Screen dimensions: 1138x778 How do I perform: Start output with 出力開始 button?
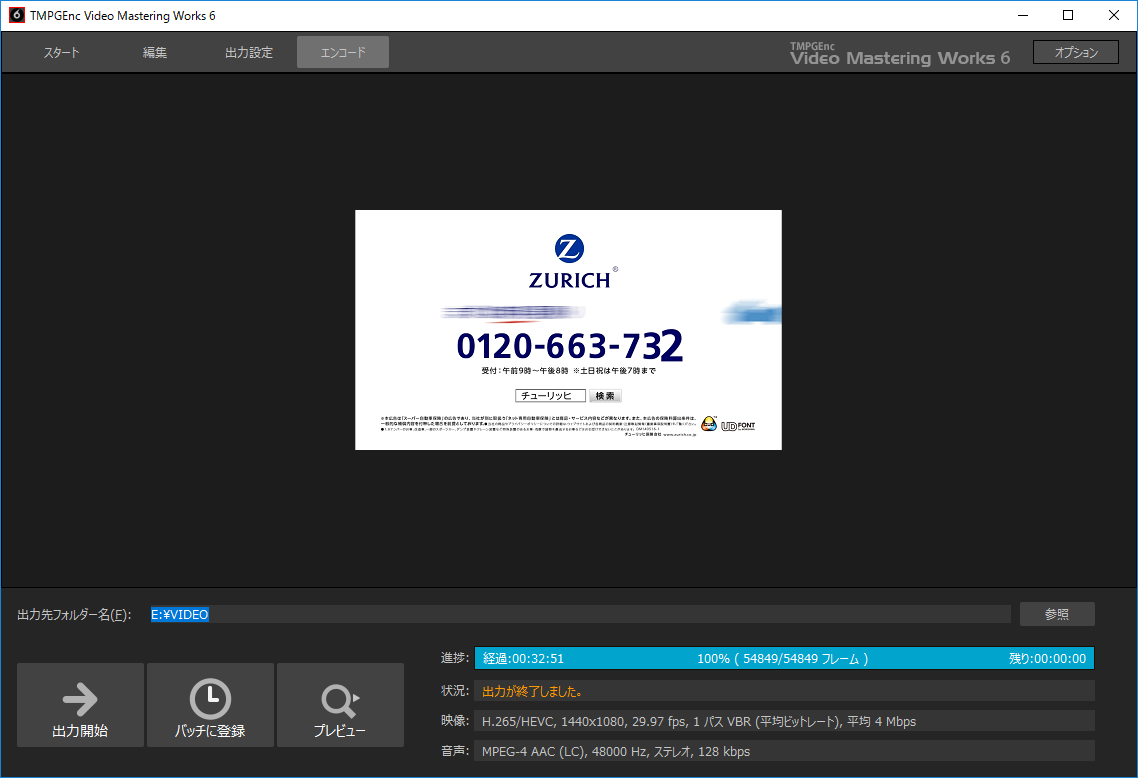pyautogui.click(x=81, y=705)
